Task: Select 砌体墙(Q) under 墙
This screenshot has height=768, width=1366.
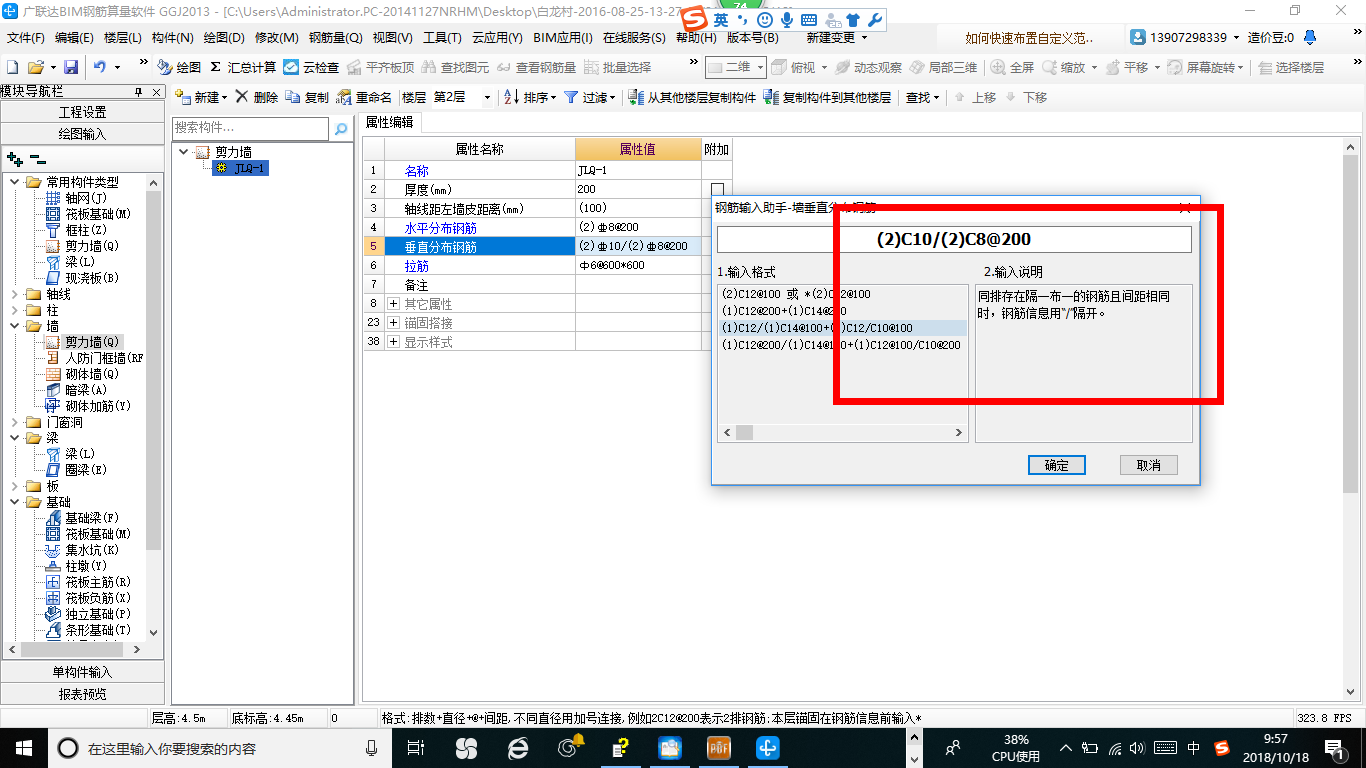Action: point(83,374)
